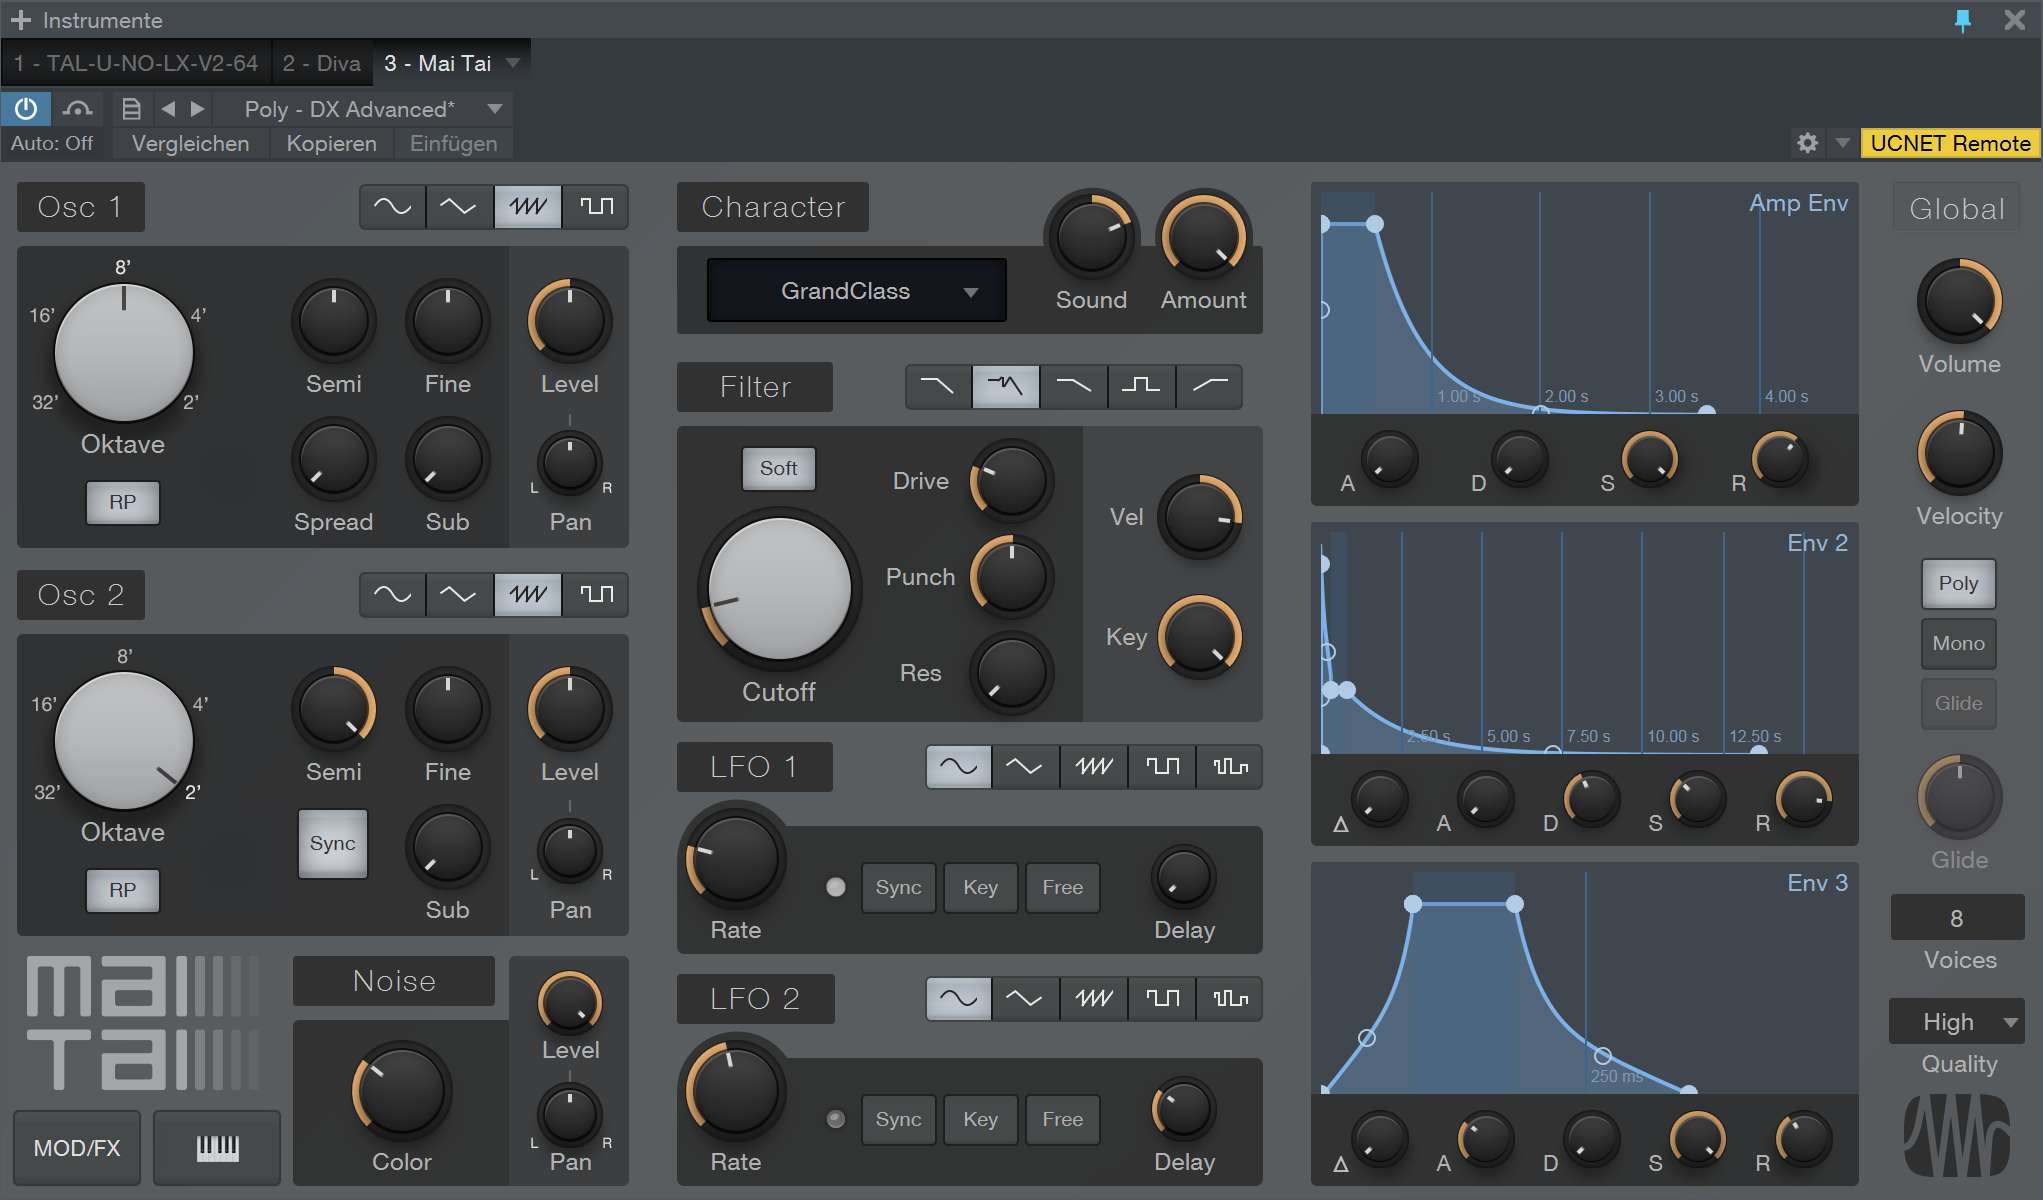The width and height of the screenshot is (2043, 1200).
Task: Click the Global Glide toggle button
Action: click(x=1958, y=703)
